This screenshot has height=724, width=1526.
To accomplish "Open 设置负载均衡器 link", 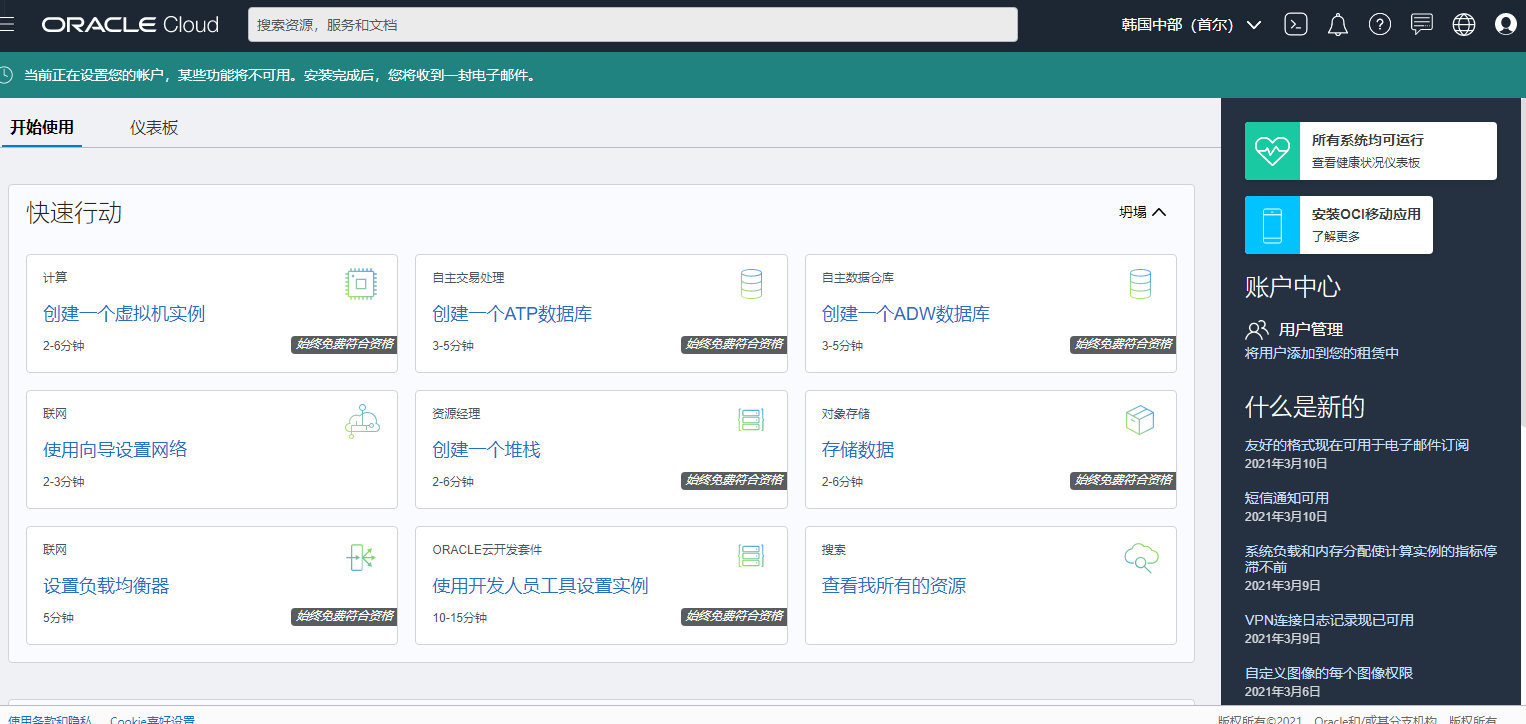I will coord(106,586).
